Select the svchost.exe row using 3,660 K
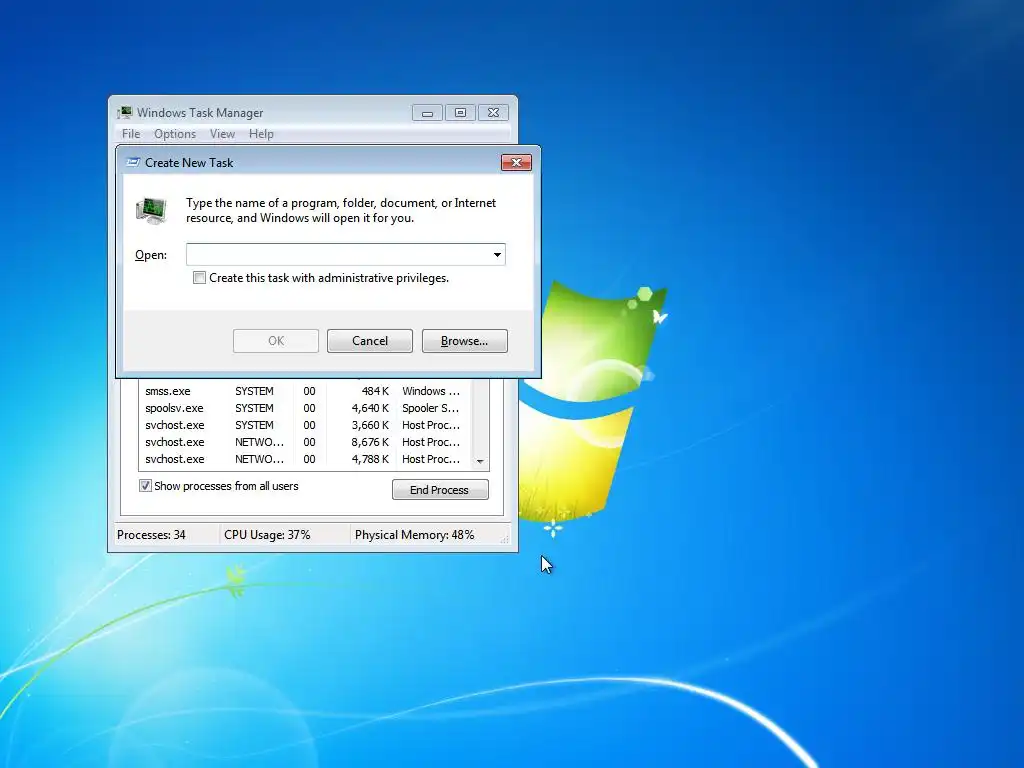1024x768 pixels. click(x=305, y=425)
